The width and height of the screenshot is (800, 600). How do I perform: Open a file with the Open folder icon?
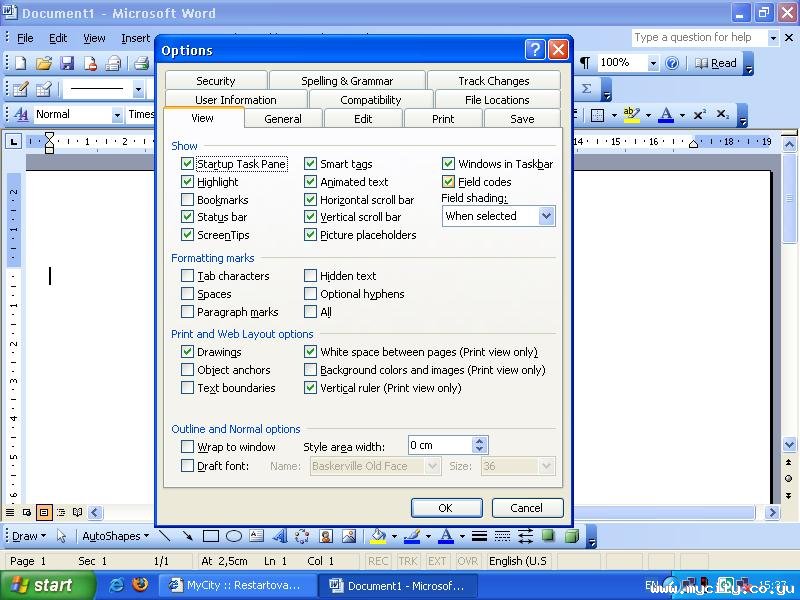pyautogui.click(x=44, y=63)
